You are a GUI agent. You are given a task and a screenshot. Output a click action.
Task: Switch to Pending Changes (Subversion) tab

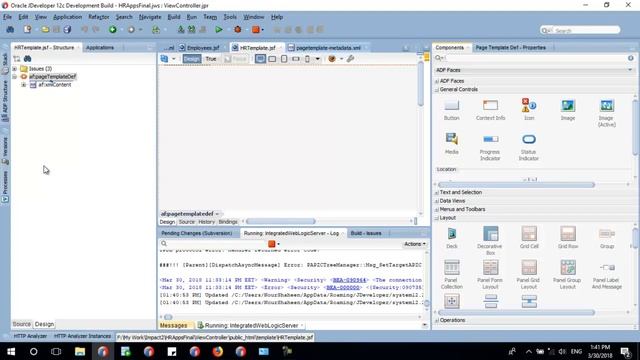click(x=196, y=233)
